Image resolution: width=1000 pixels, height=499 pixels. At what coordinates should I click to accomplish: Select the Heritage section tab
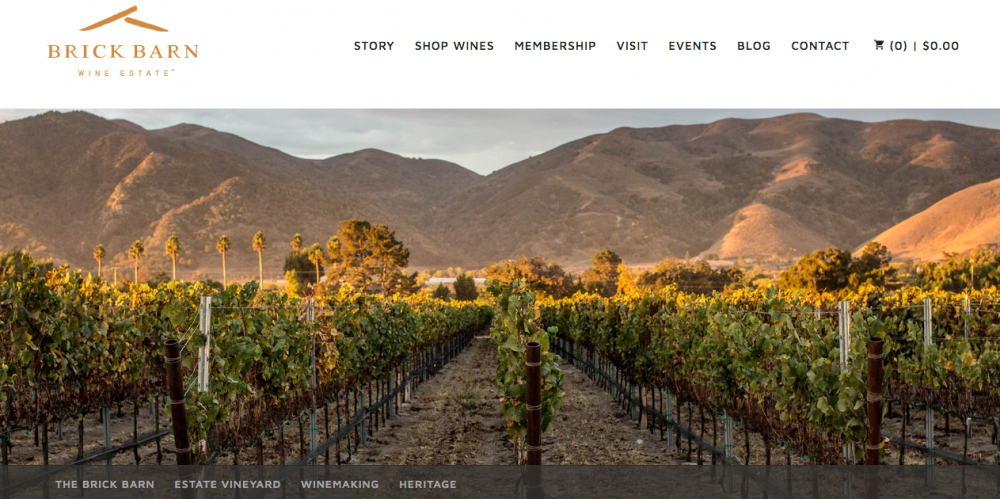pos(427,484)
